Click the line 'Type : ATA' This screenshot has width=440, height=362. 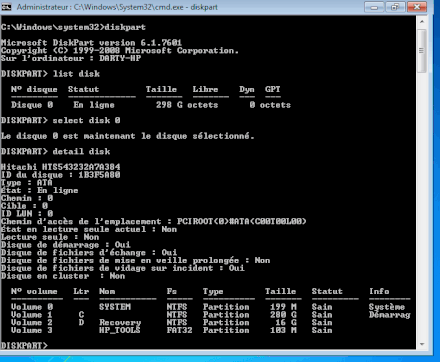click(27, 183)
